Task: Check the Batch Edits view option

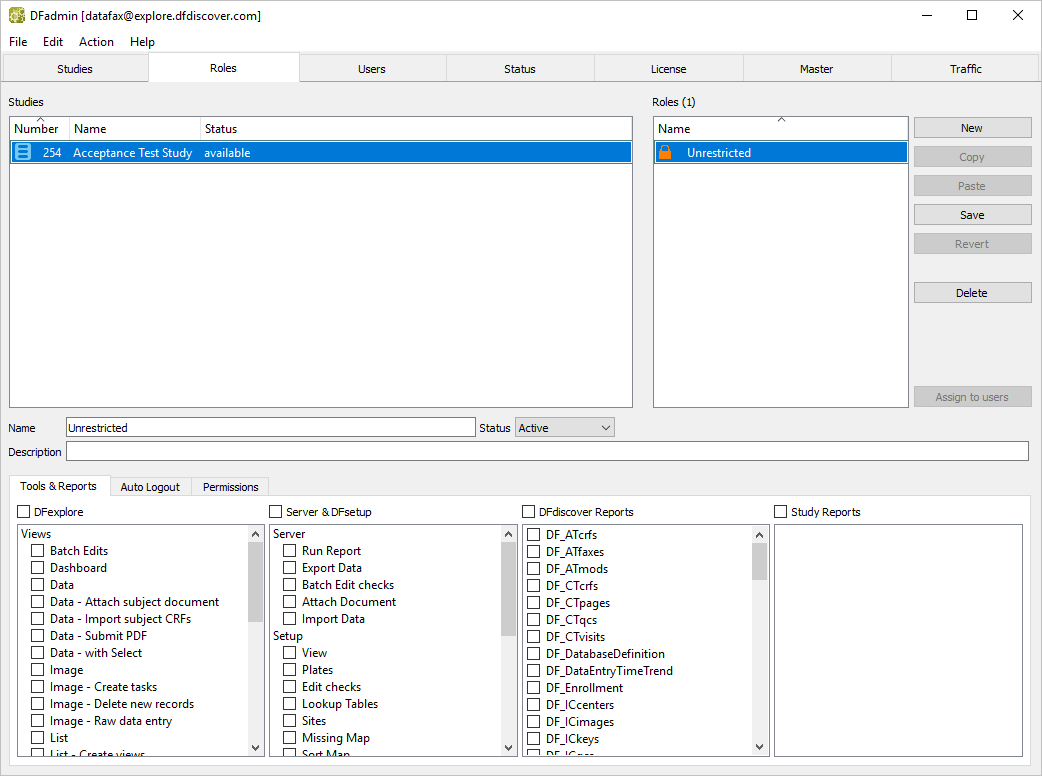Action: [37, 551]
